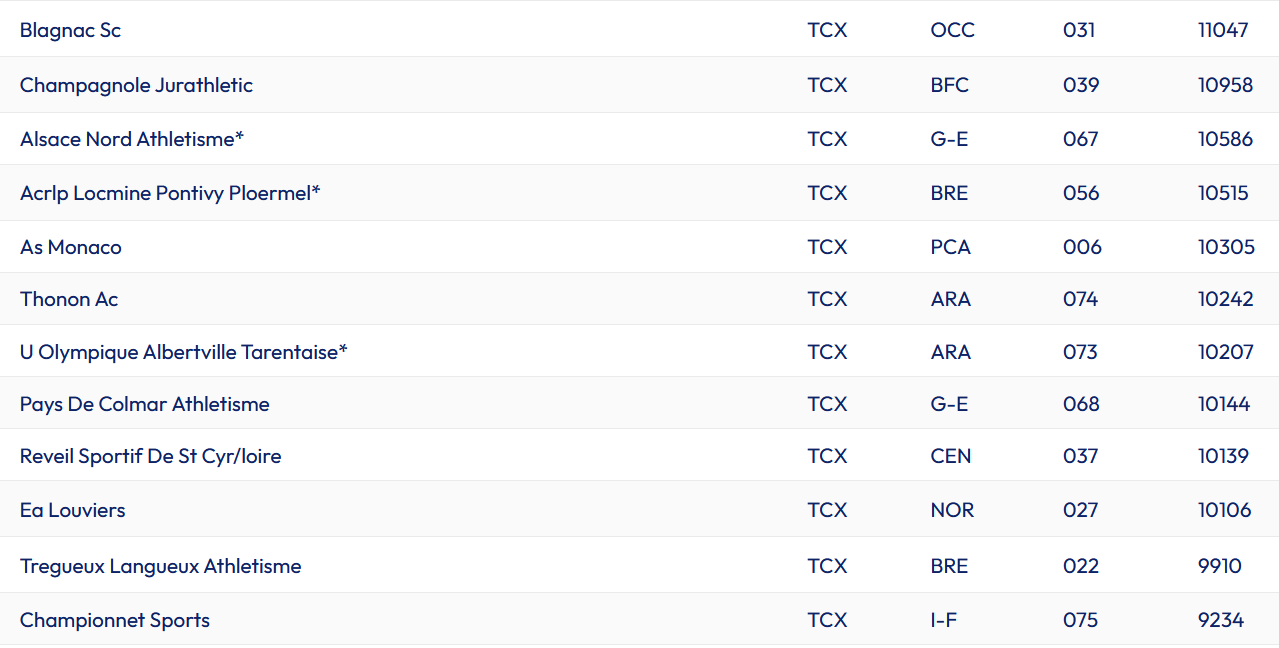1279x648 pixels.
Task: Click the Champagnole Jurathletic club name
Action: [136, 85]
